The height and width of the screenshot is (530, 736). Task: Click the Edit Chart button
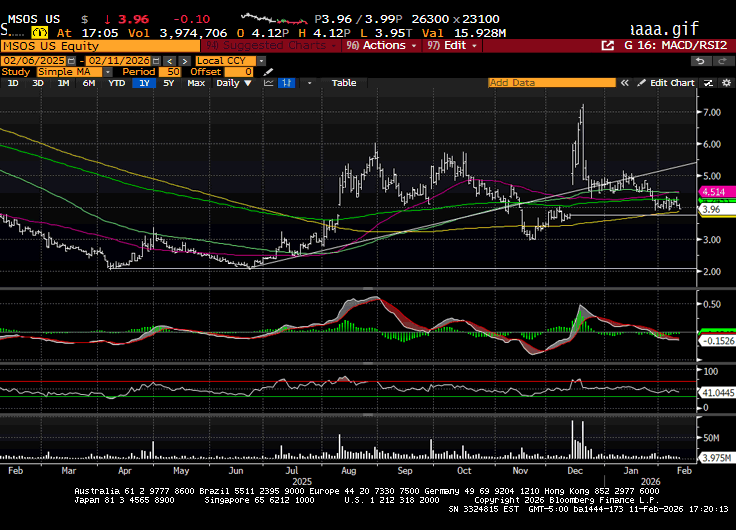[667, 83]
